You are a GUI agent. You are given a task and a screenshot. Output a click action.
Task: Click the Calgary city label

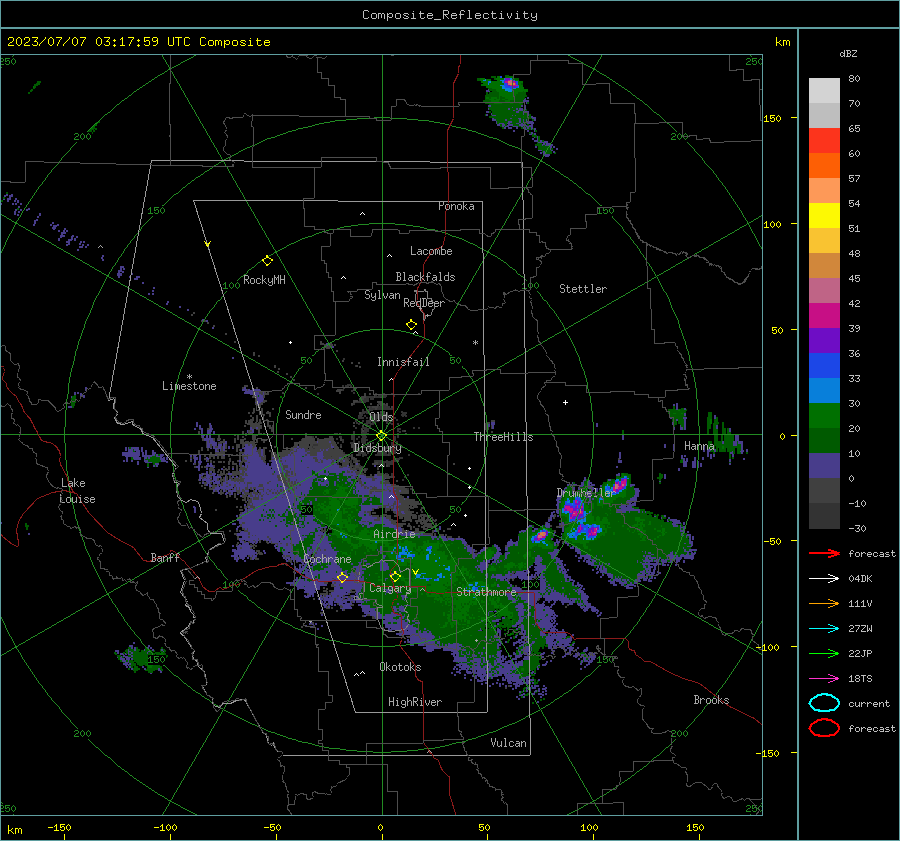[x=390, y=588]
